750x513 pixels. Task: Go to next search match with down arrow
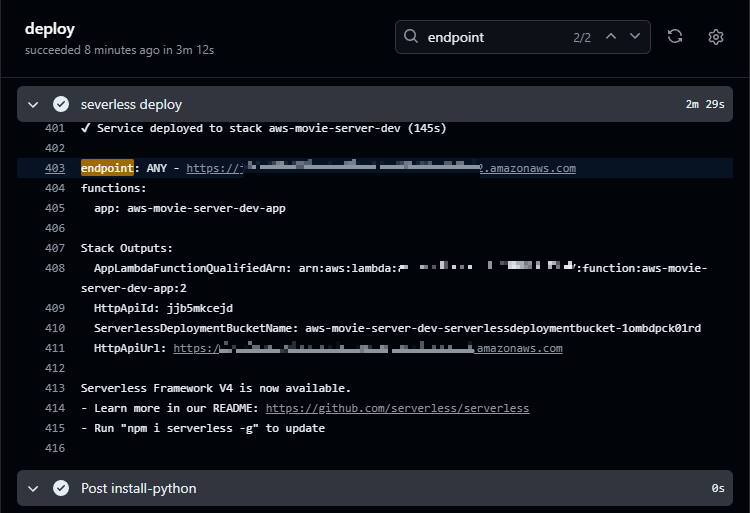635,36
